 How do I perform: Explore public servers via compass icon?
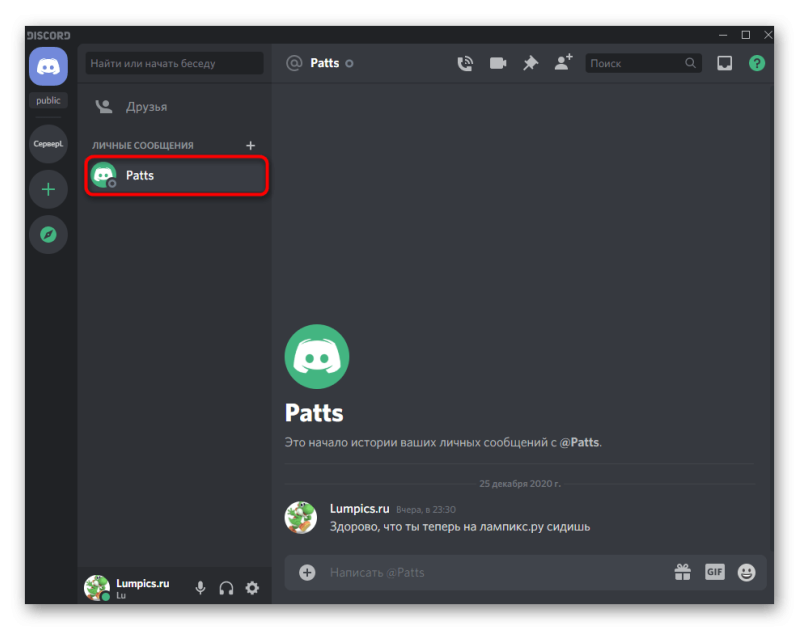point(48,235)
